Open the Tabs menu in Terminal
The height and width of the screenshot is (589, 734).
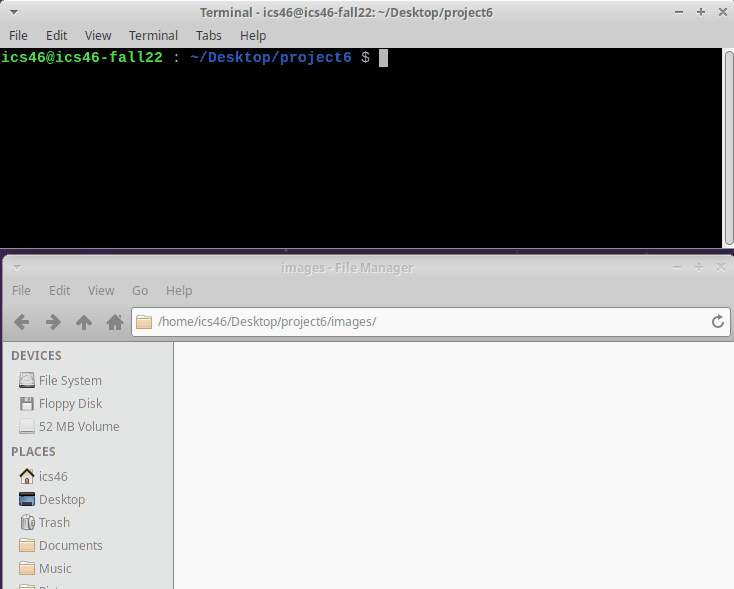(209, 35)
